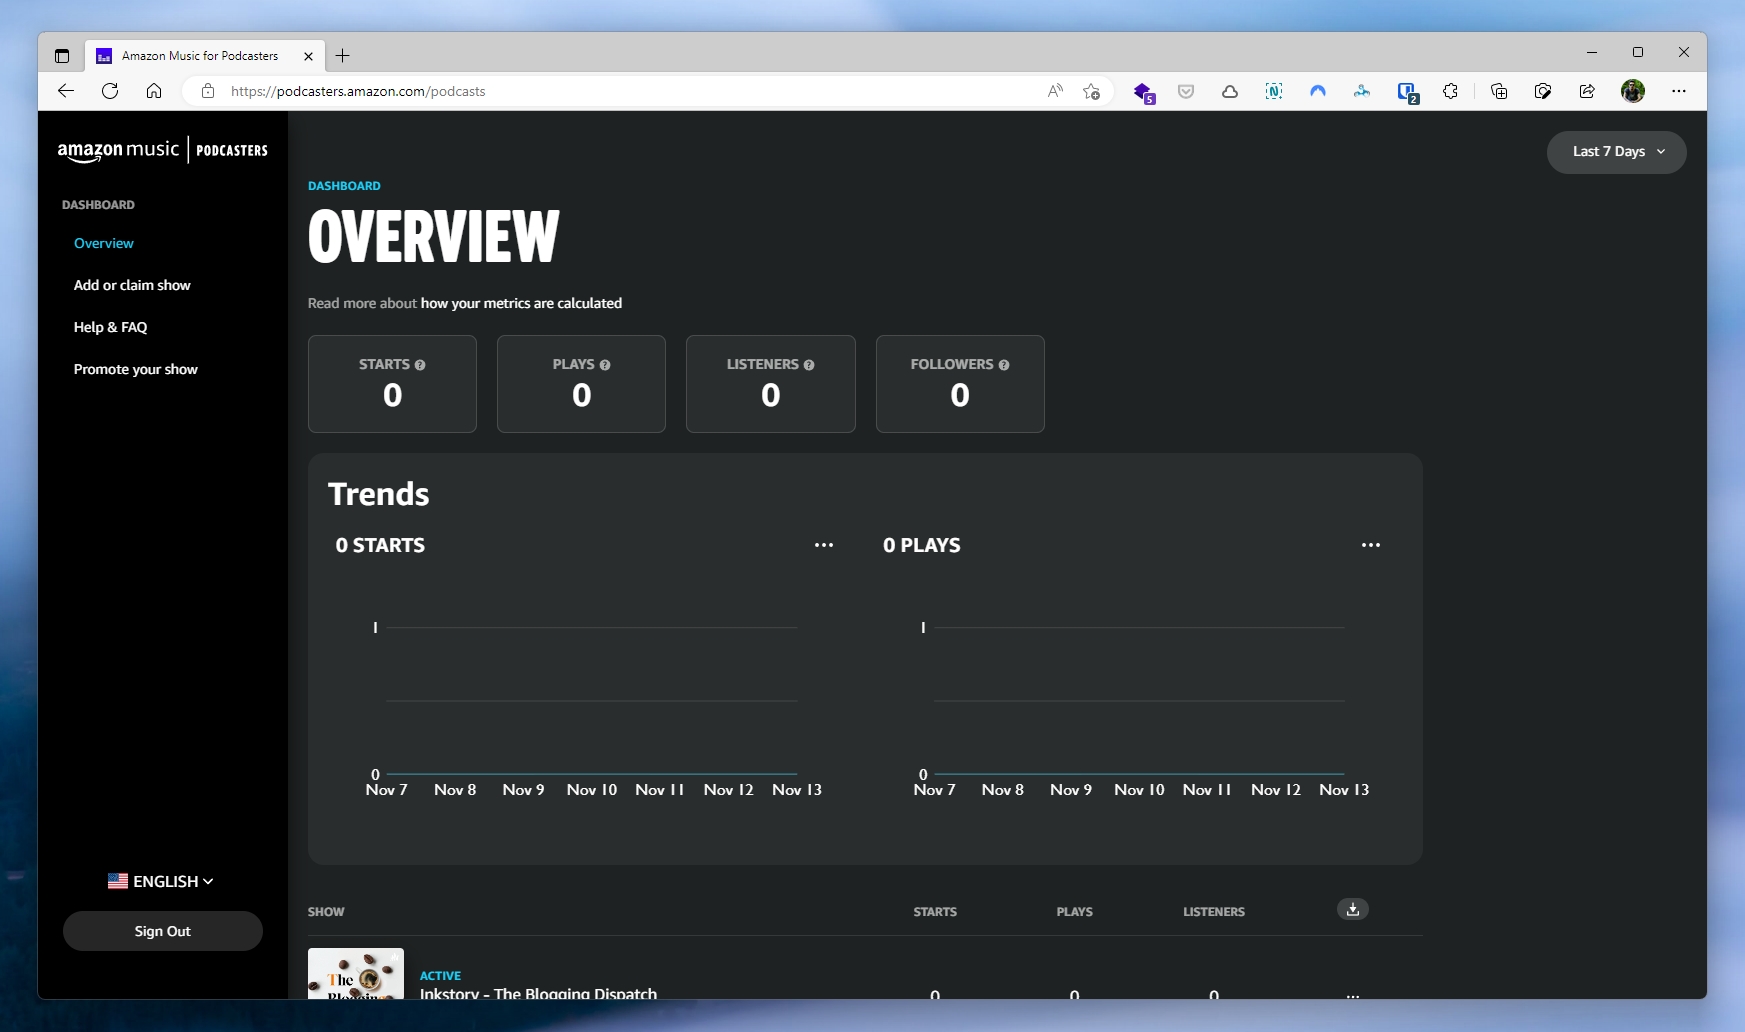
Task: Open the ENGLISH language selector
Action: tap(161, 881)
